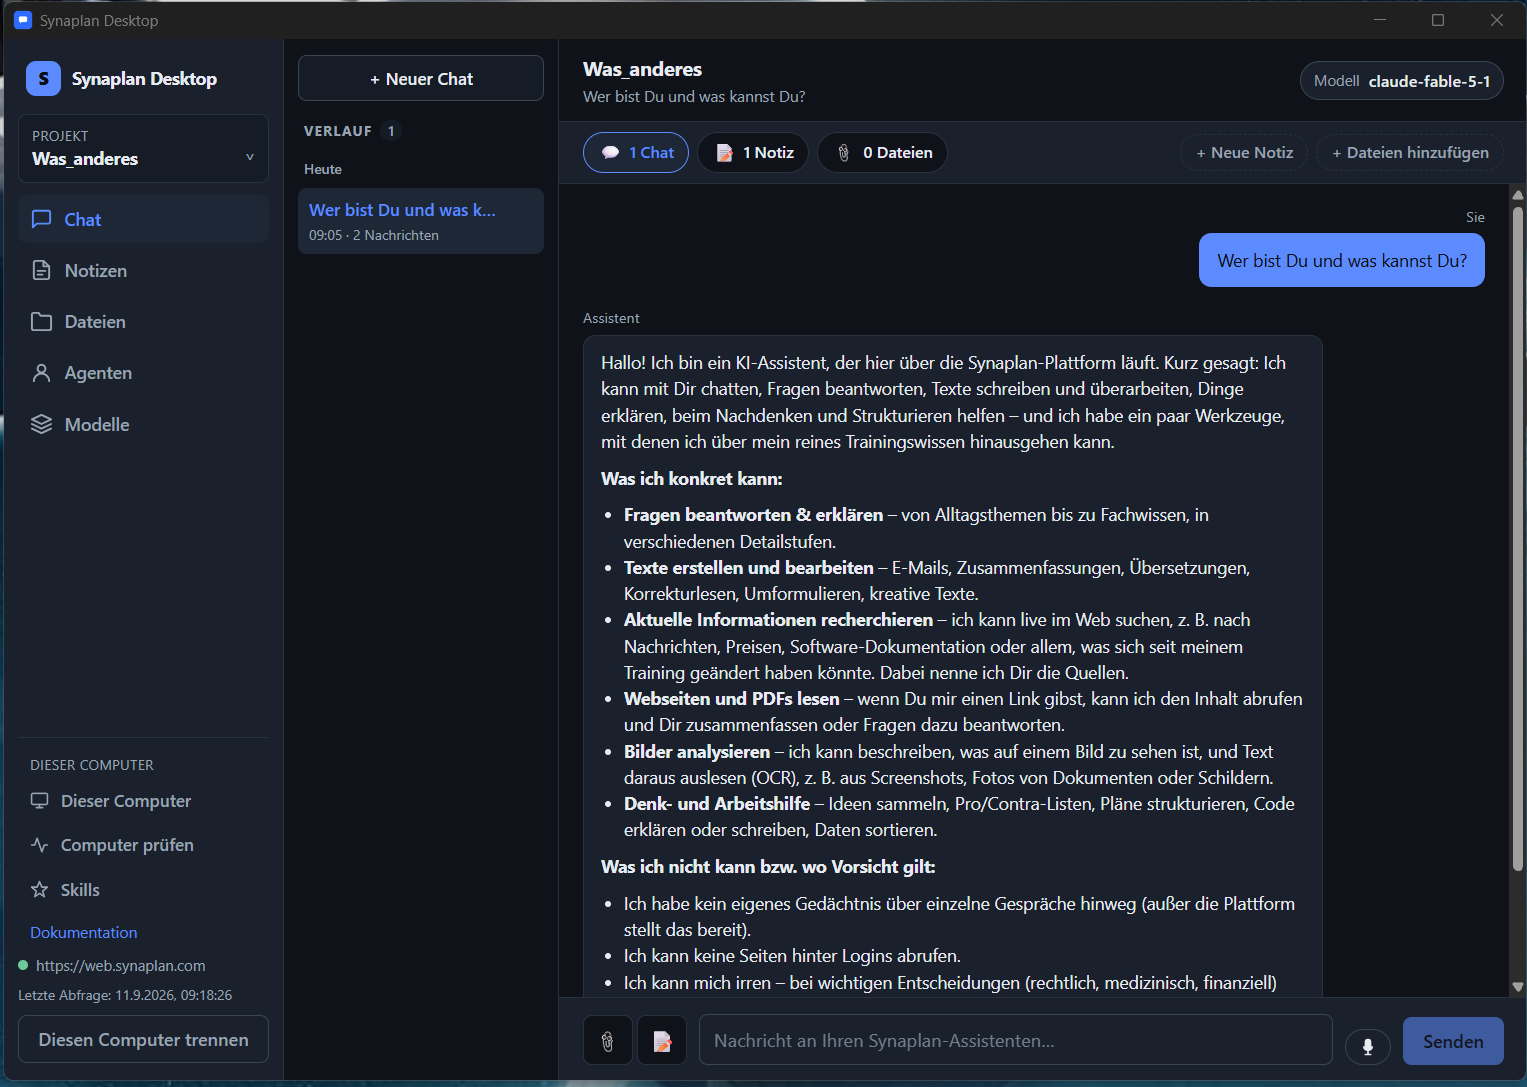Click the 'Letzte Abfrage' timestamp text
Image resolution: width=1527 pixels, height=1087 pixels.
pyautogui.click(x=125, y=996)
